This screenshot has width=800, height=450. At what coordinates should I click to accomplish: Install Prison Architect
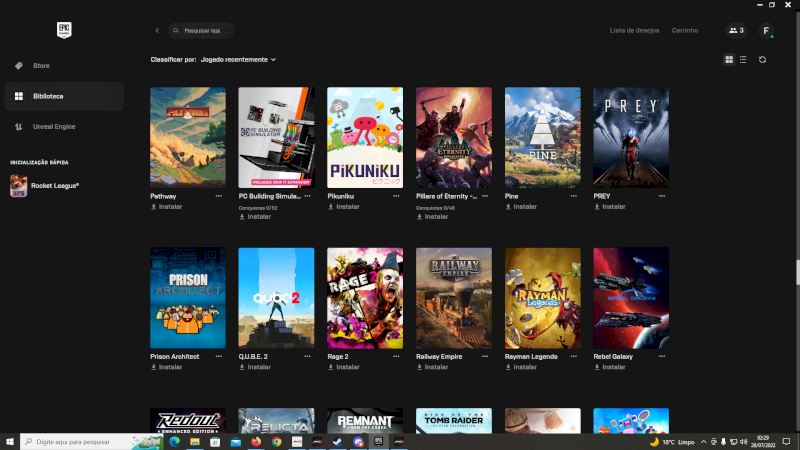tap(166, 367)
